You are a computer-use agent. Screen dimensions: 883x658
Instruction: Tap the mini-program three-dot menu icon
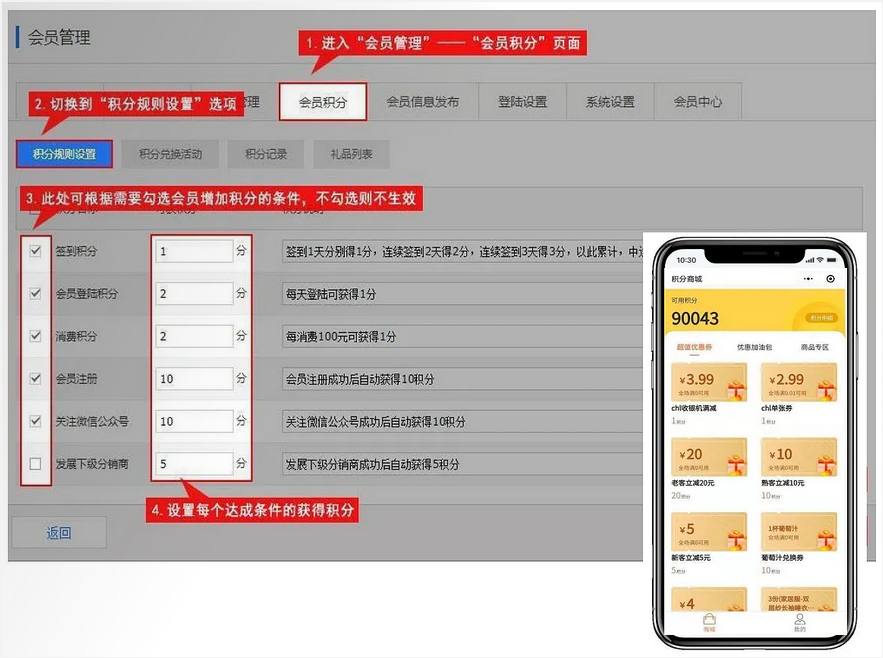(806, 279)
